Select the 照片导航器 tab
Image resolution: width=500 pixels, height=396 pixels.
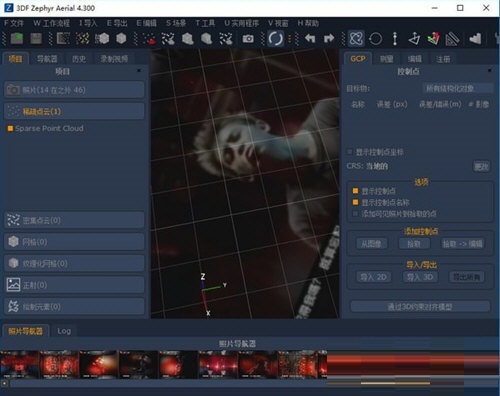pyautogui.click(x=26, y=331)
